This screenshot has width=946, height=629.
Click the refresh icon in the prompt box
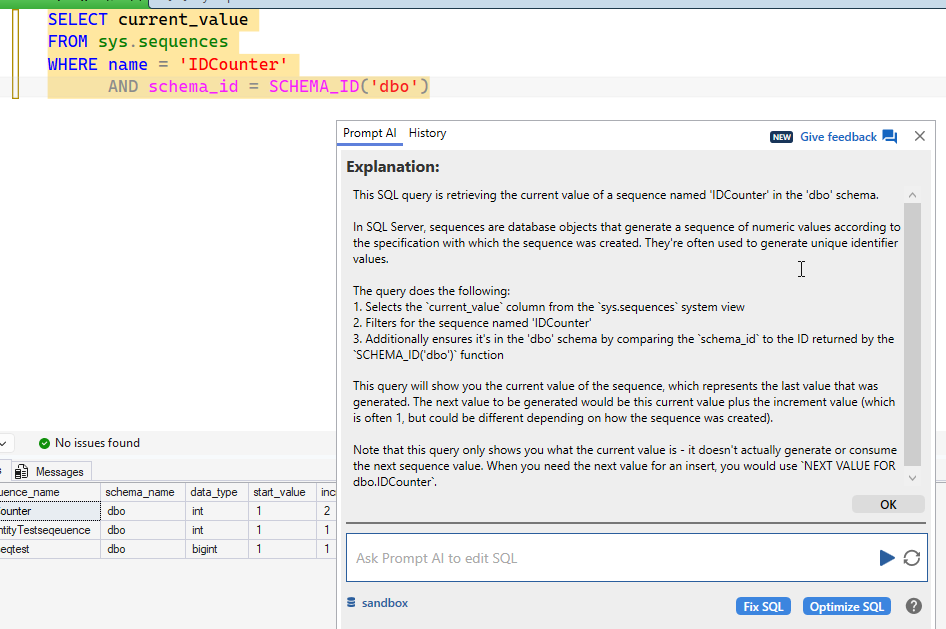pos(911,558)
